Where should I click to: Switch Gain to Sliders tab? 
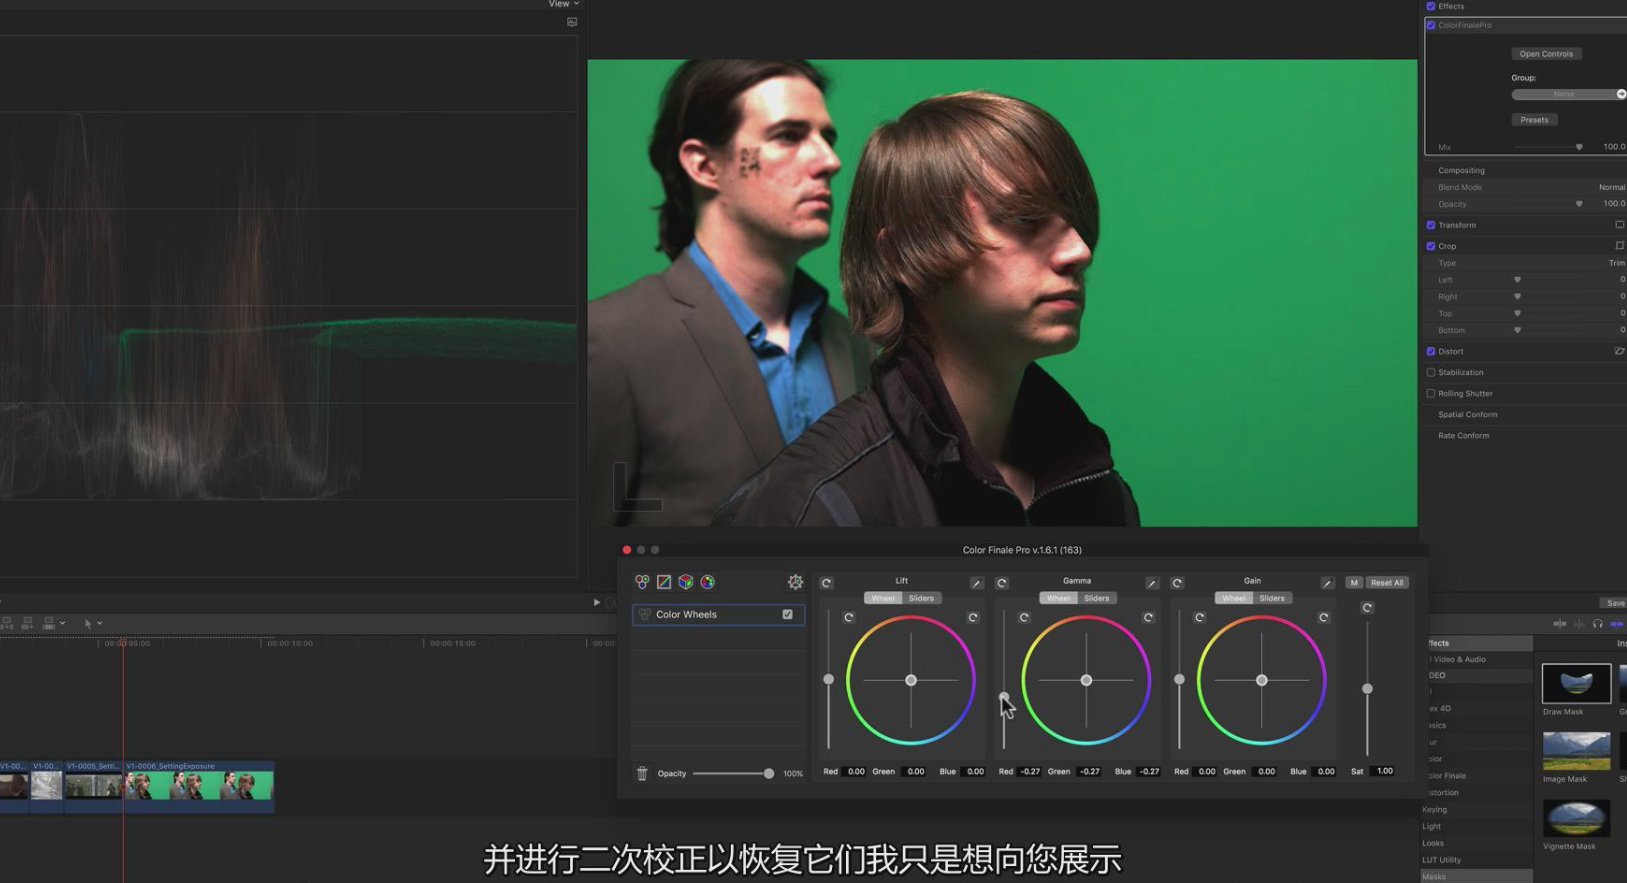point(1272,598)
